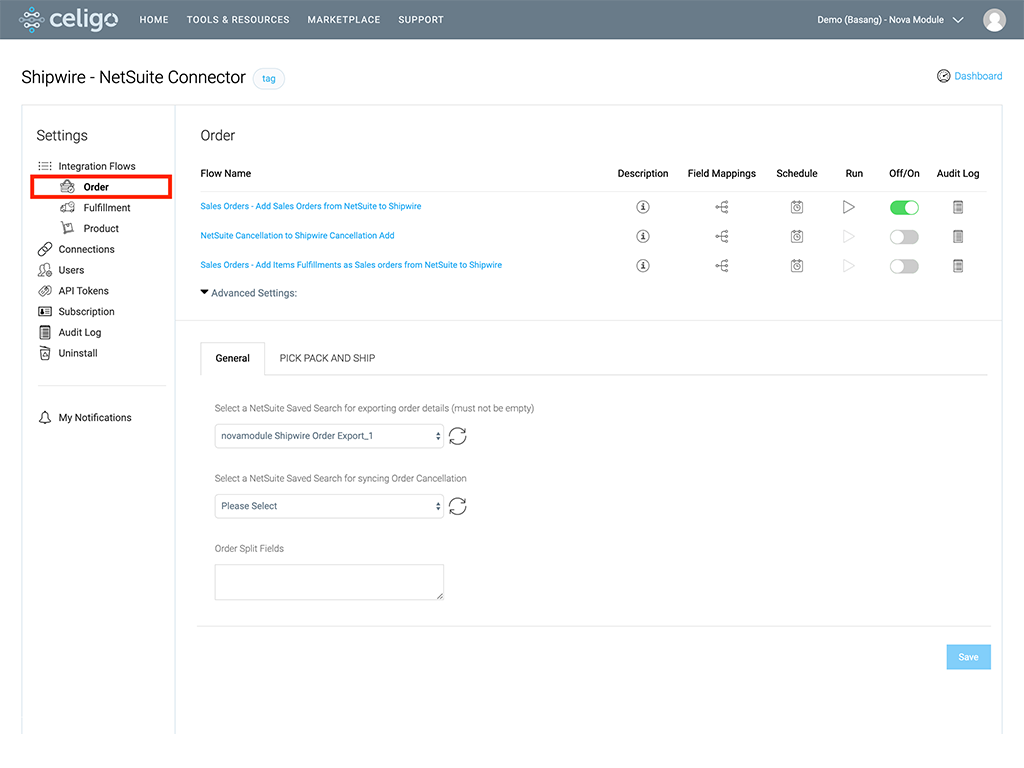Open description info for NetSuite Cancellation flow

click(x=643, y=236)
